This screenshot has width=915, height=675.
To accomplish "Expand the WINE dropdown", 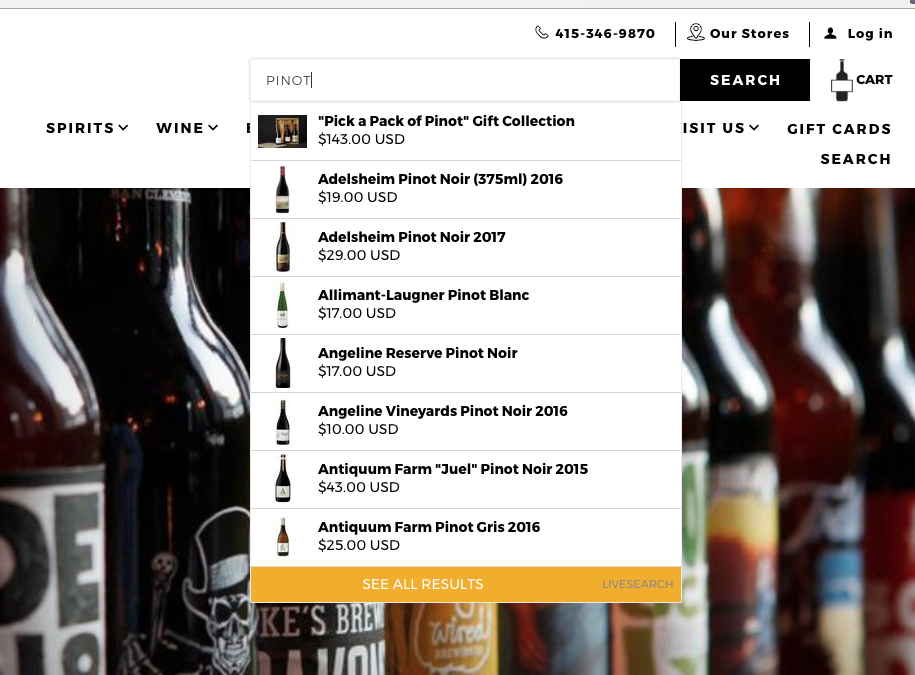I will tap(186, 128).
